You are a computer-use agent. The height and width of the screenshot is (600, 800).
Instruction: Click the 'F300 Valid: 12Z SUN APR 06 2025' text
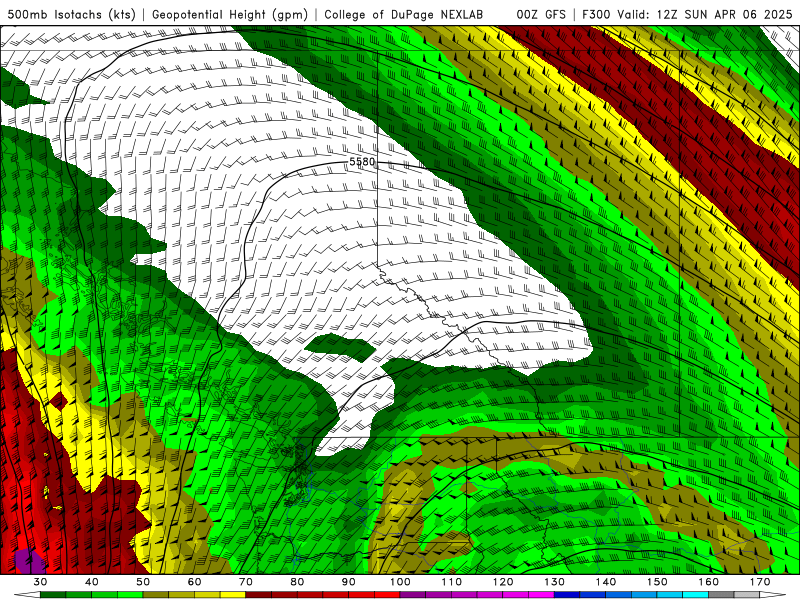coord(687,14)
